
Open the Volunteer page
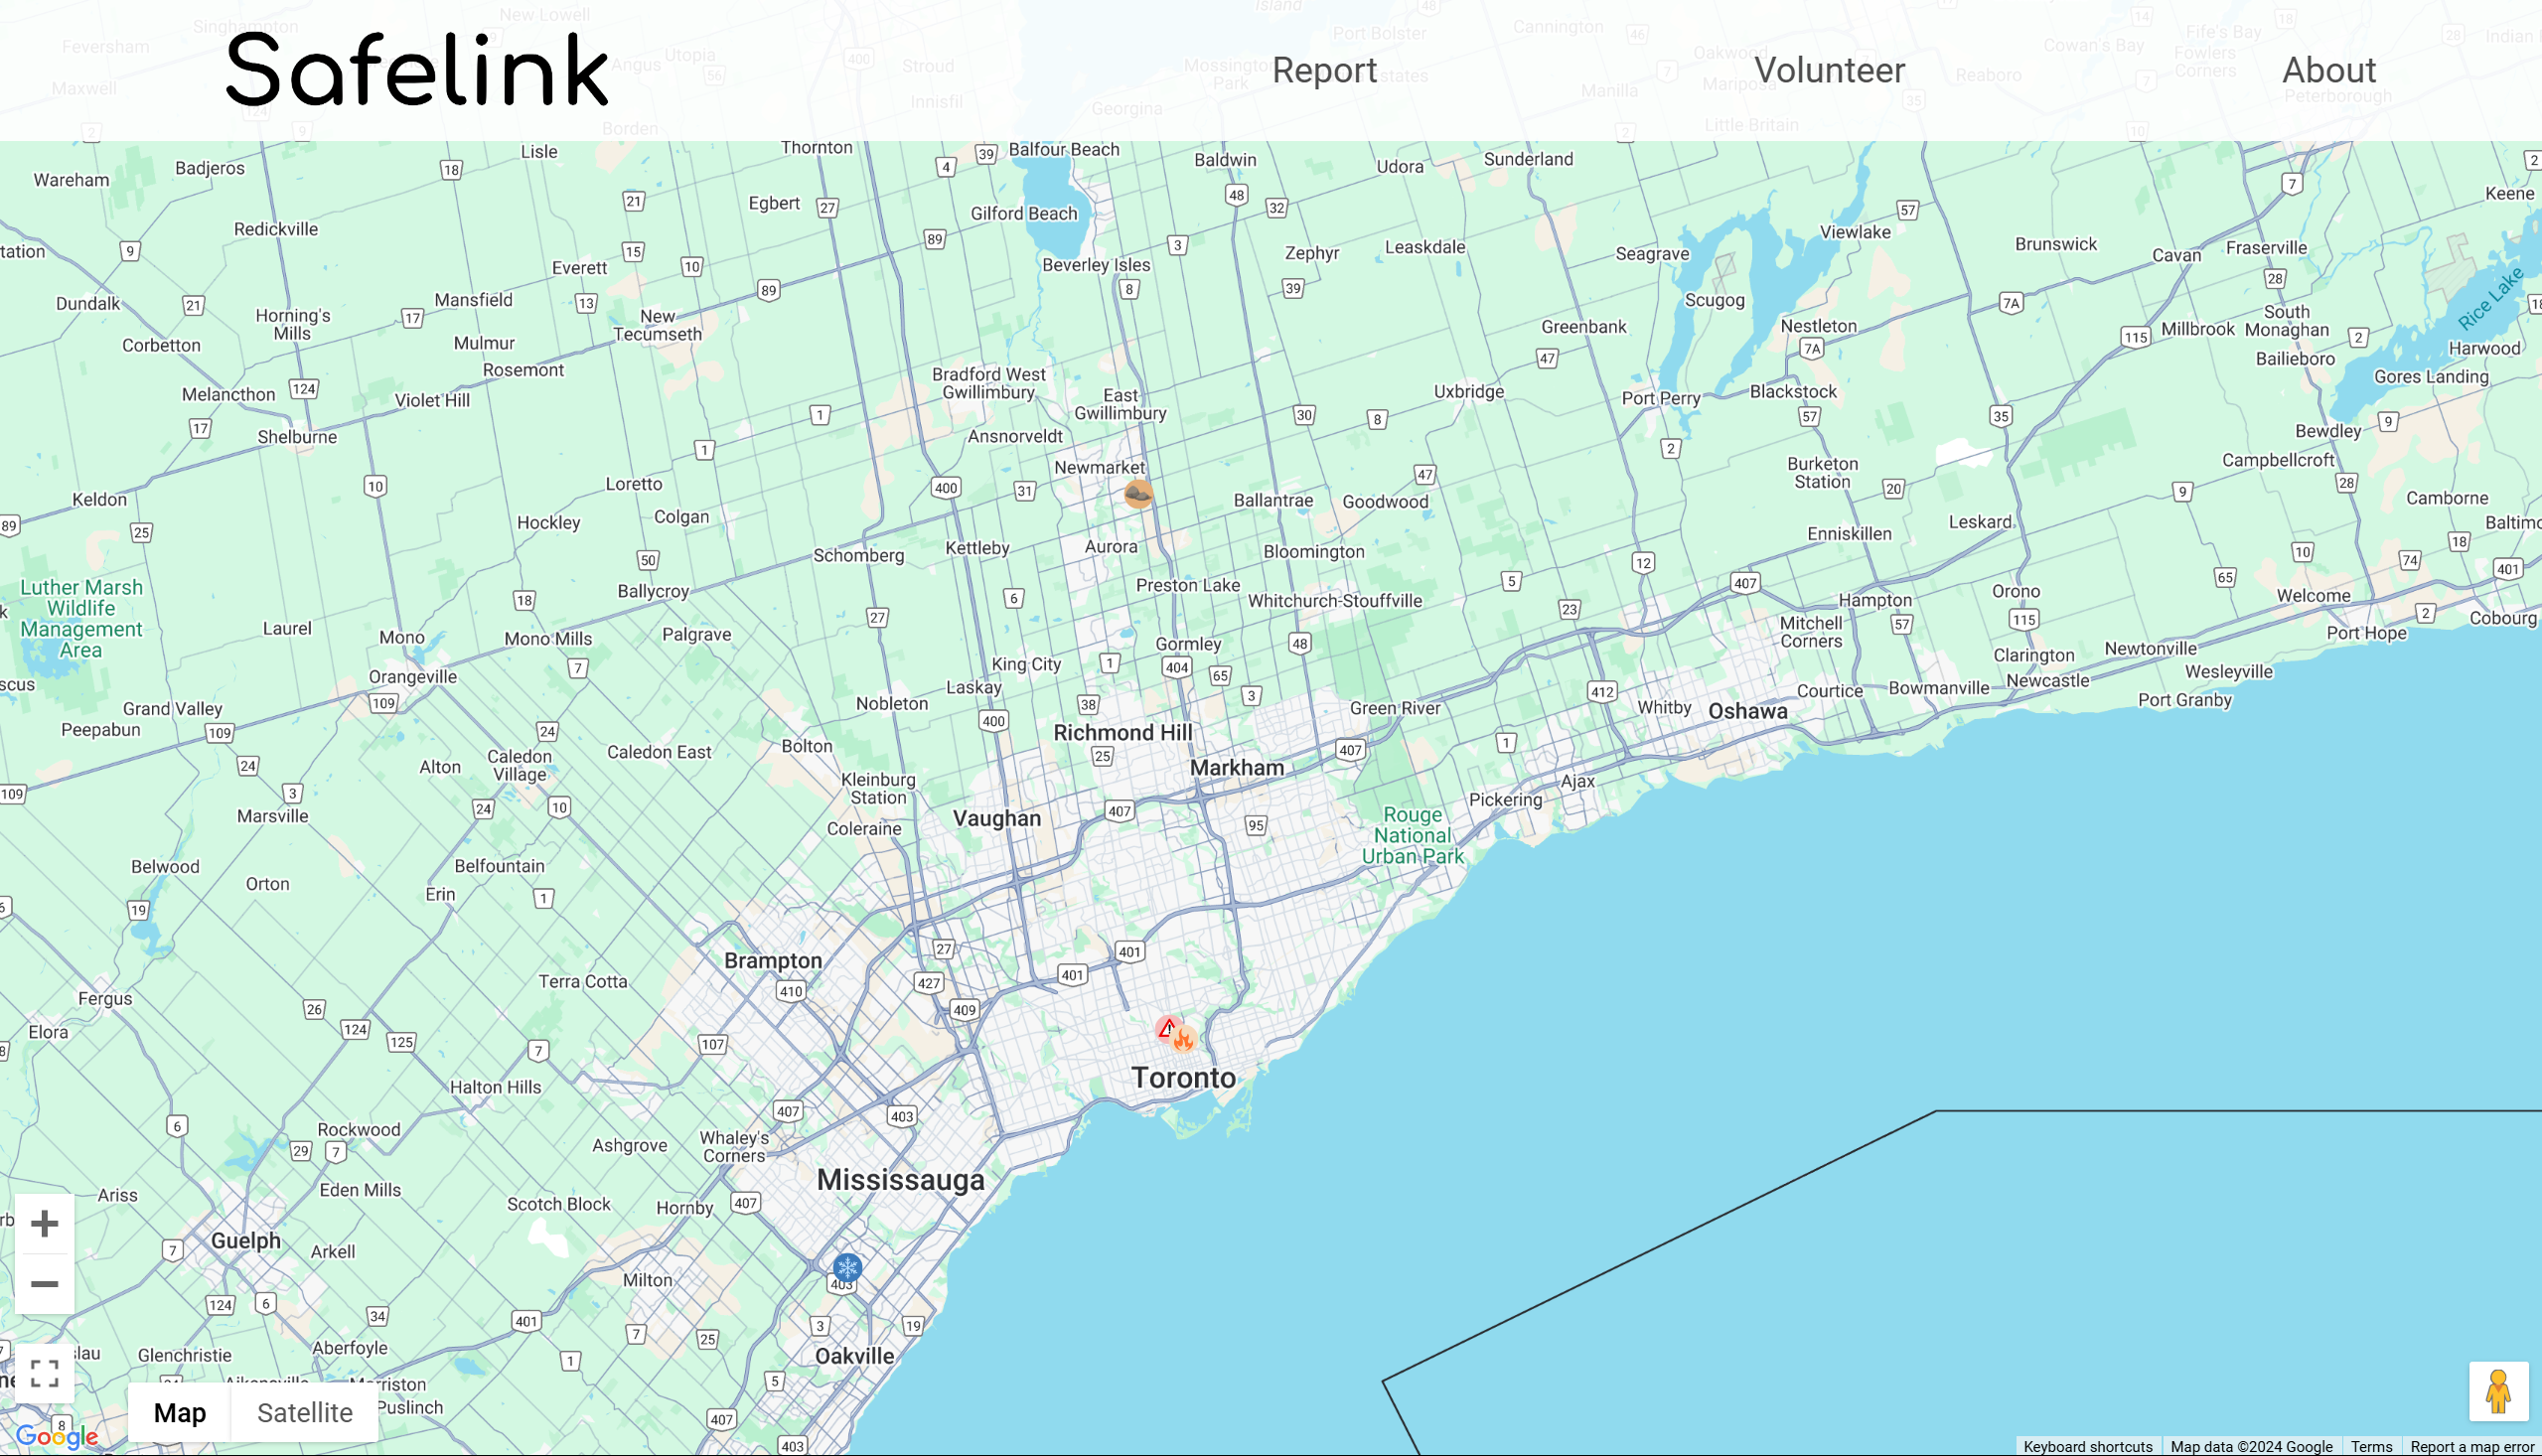coord(1829,70)
